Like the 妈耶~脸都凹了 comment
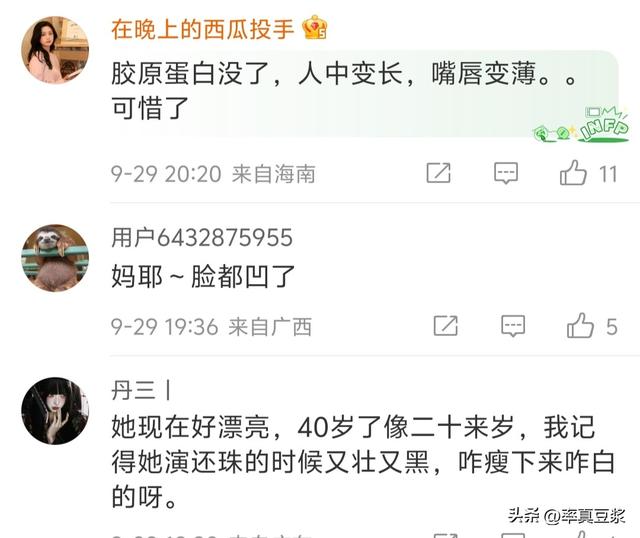Image resolution: width=640 pixels, height=538 pixels. [x=580, y=326]
